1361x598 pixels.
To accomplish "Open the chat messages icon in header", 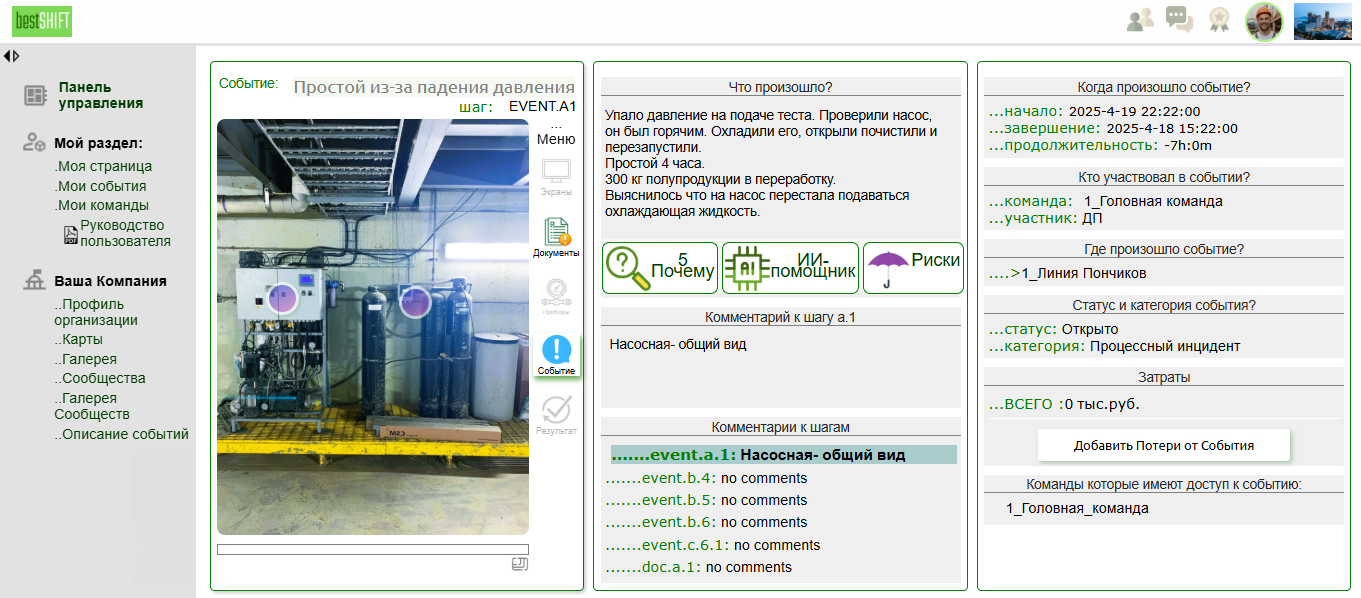I will pyautogui.click(x=1180, y=20).
